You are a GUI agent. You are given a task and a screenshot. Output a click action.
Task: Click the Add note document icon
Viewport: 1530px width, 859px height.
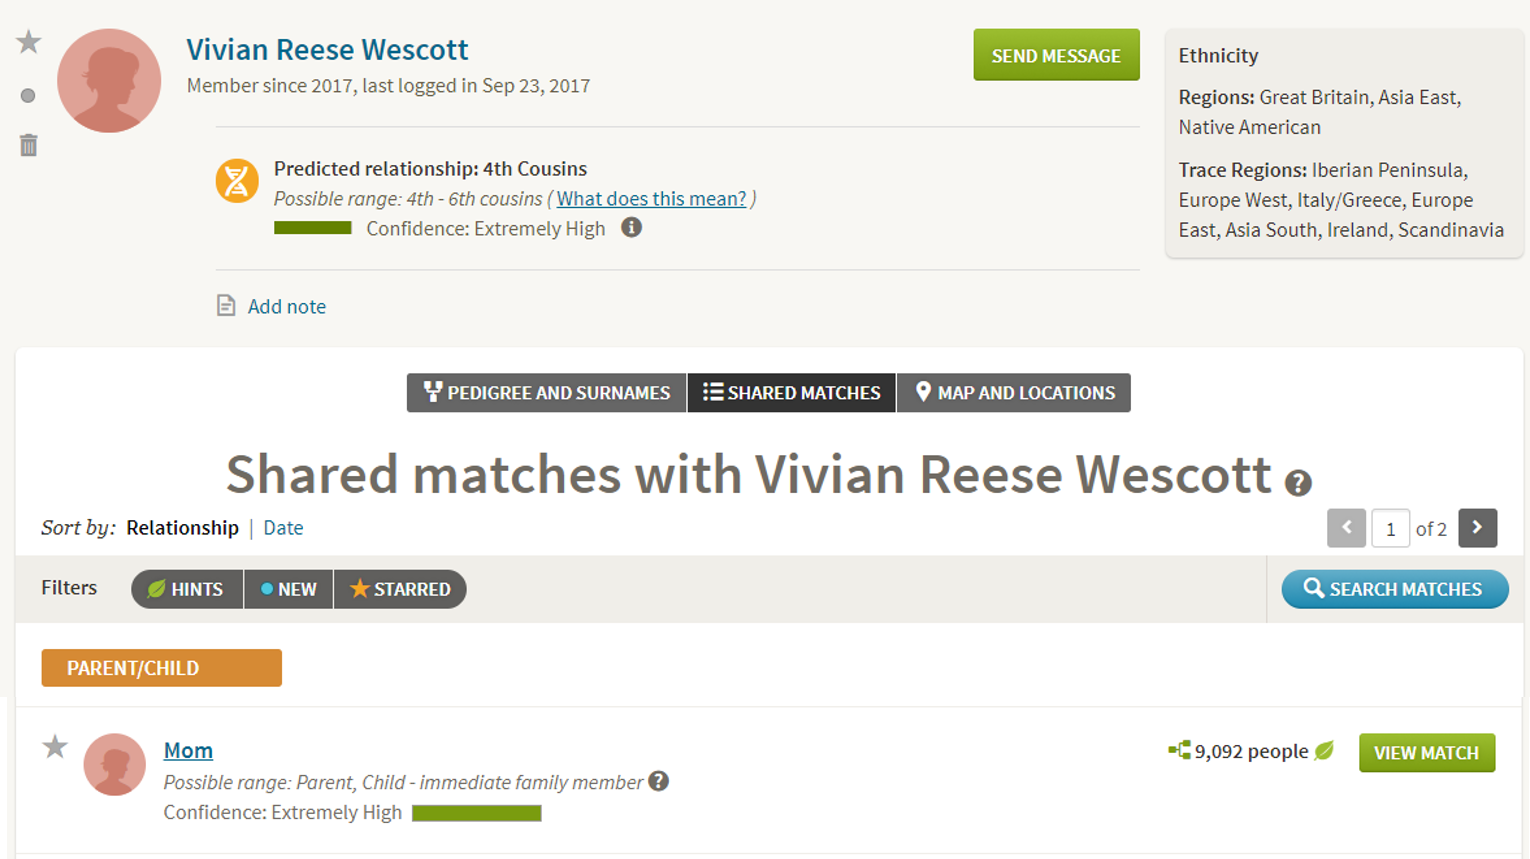pos(226,305)
